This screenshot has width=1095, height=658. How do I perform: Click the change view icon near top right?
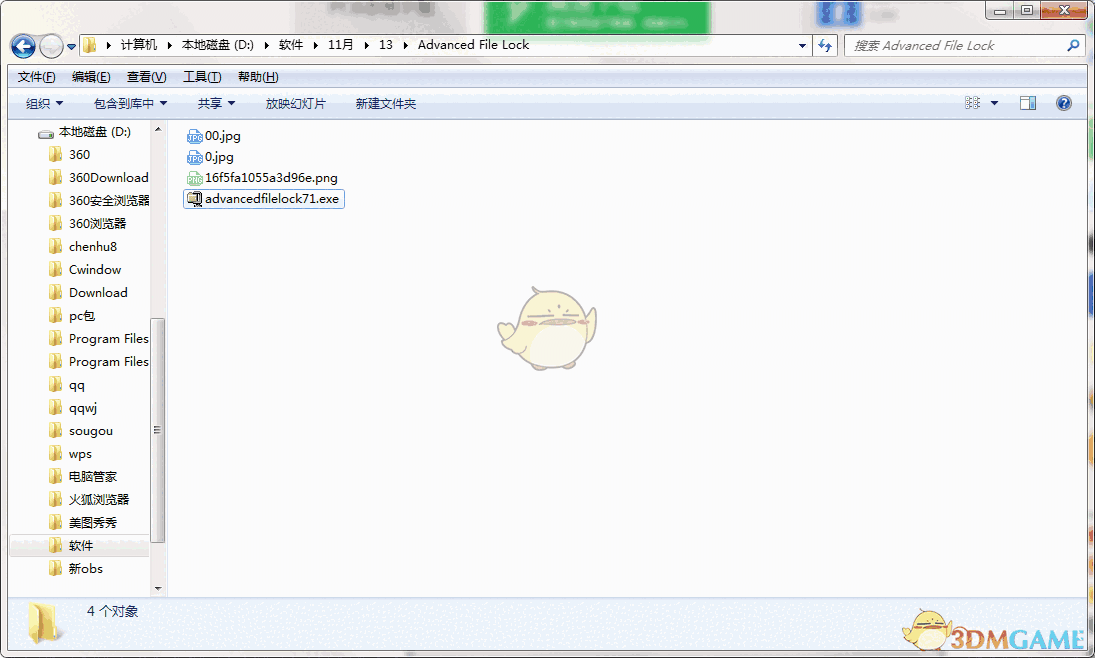click(x=975, y=102)
